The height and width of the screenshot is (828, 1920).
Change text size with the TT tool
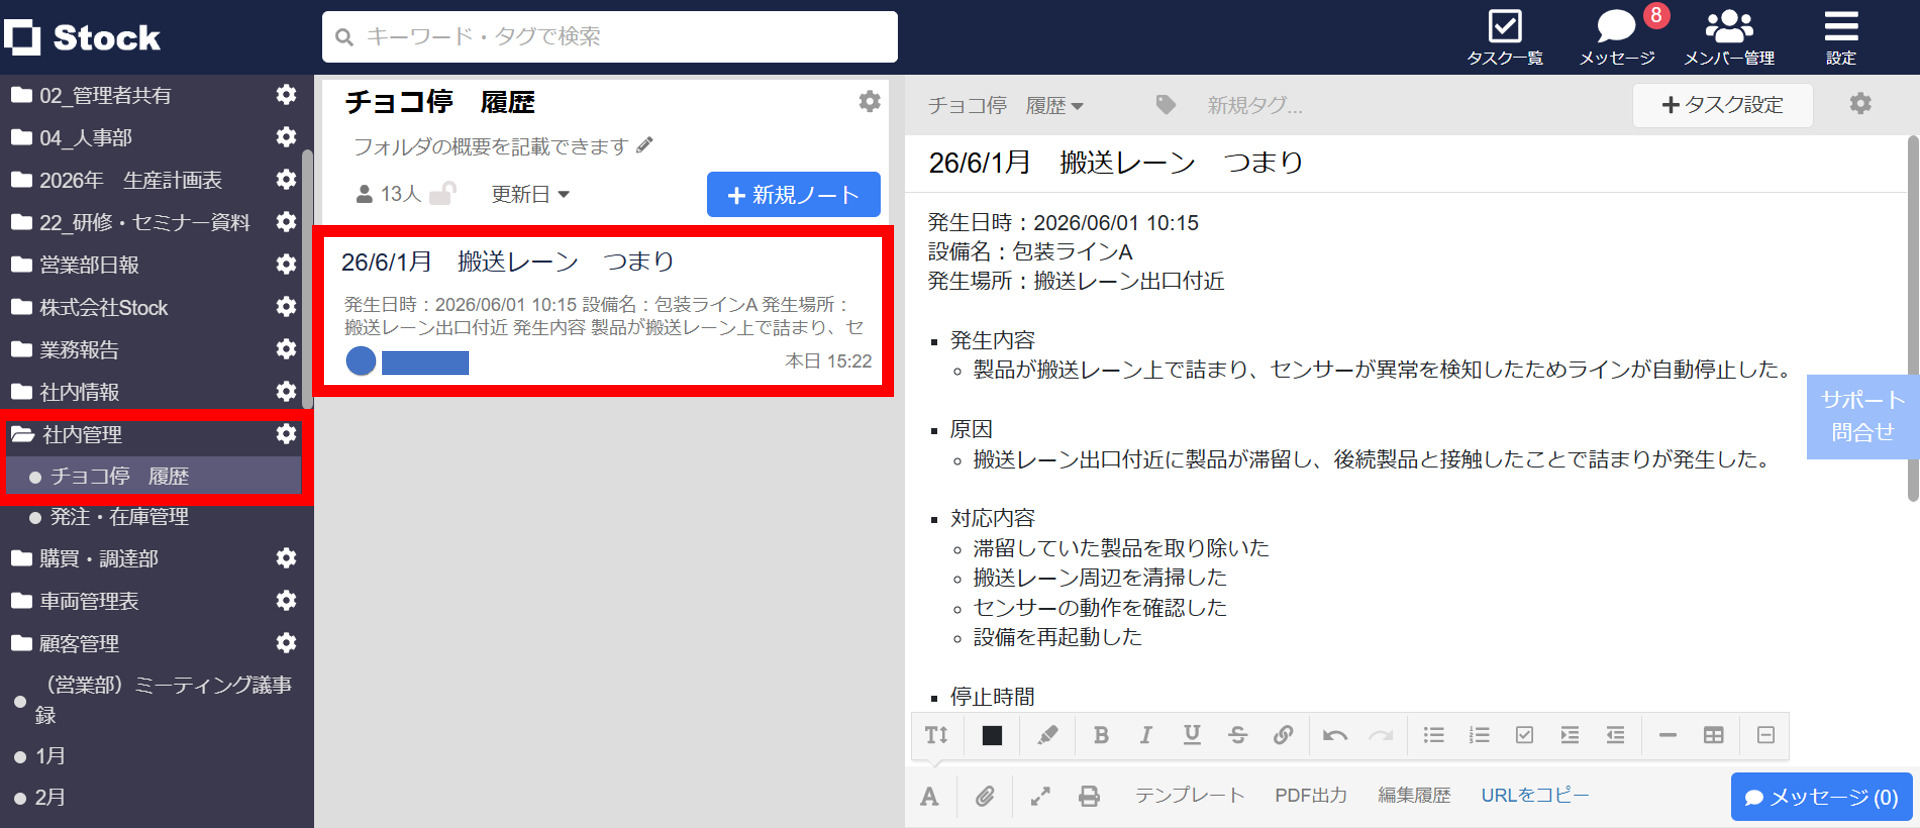(936, 735)
